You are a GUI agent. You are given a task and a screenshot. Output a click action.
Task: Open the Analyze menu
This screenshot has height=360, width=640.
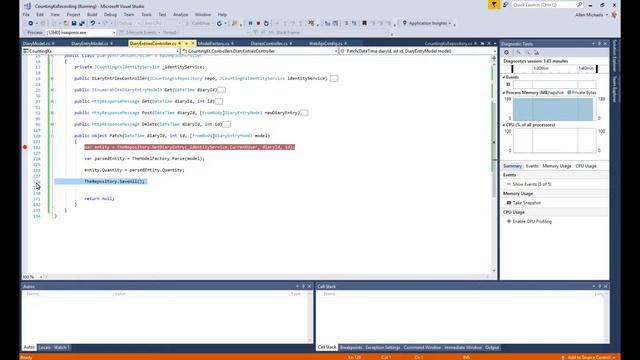pos(180,14)
